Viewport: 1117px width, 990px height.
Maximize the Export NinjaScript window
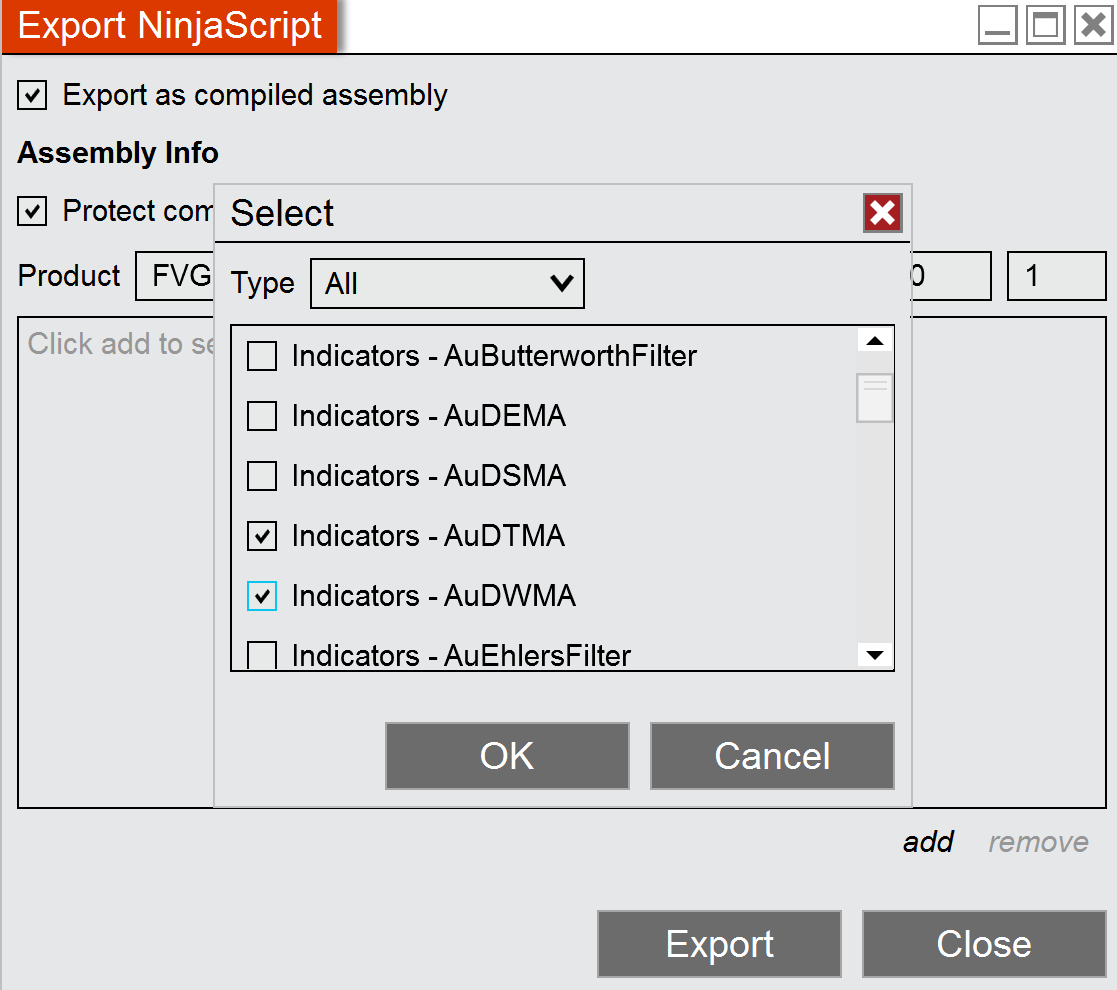click(1045, 25)
